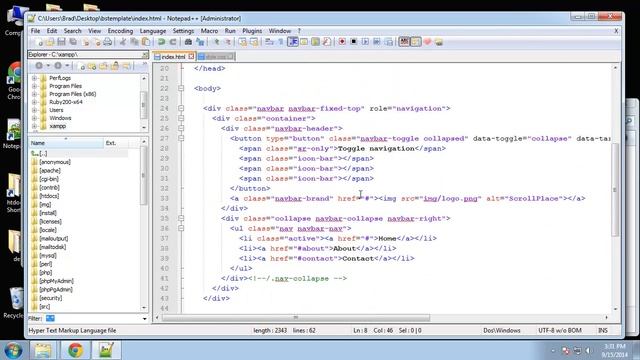This screenshot has width=640, height=360.
Task: Collapse the fold marker at line 35
Action: point(181,218)
